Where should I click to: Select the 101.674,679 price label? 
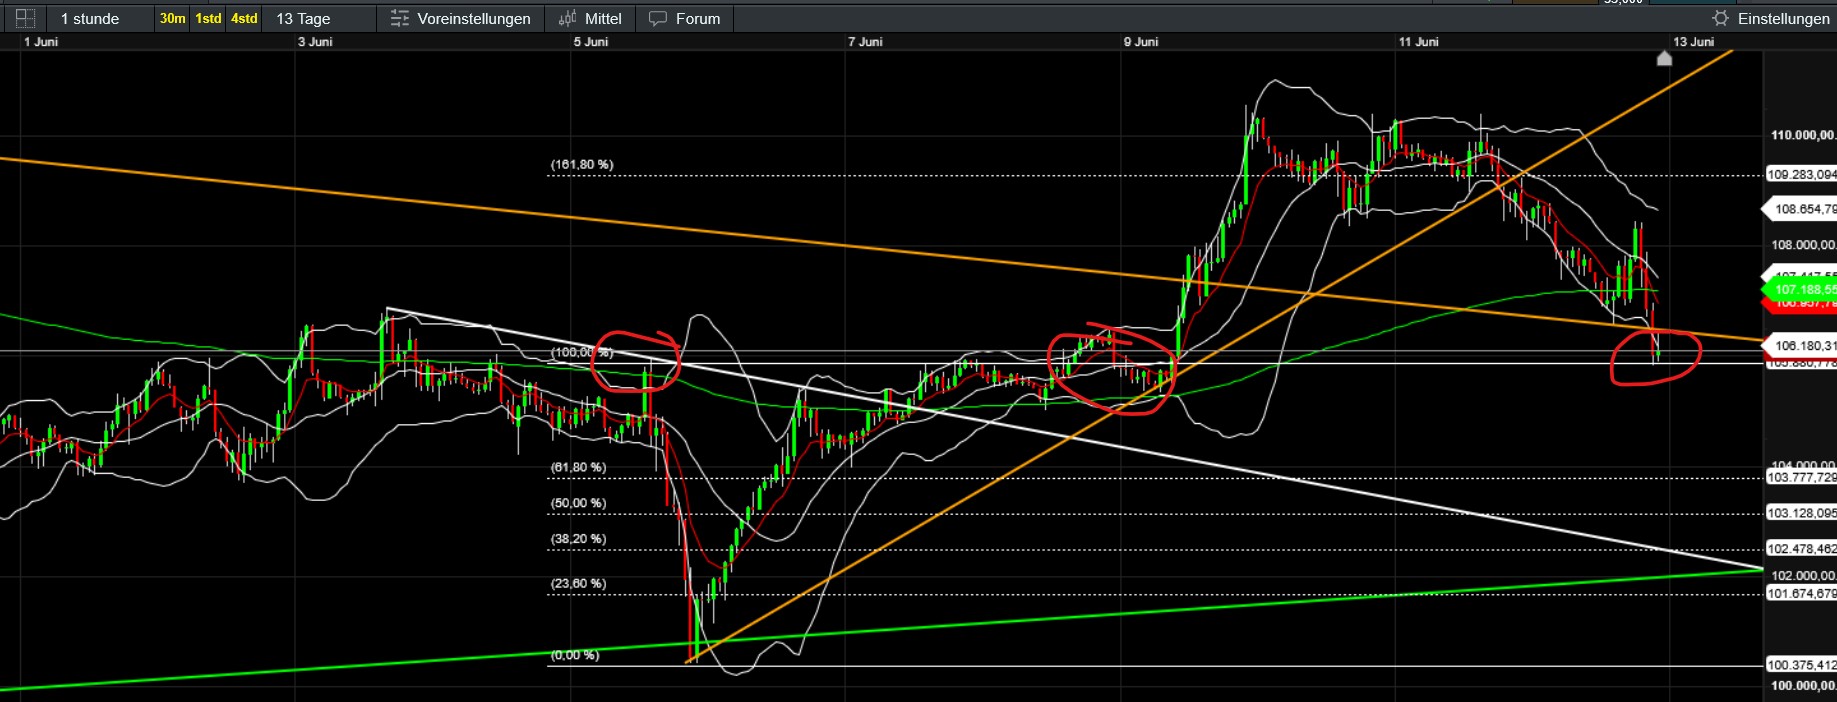1801,594
